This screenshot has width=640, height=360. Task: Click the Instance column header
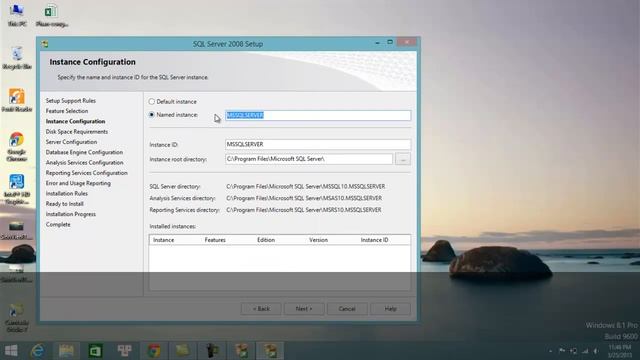(163, 240)
